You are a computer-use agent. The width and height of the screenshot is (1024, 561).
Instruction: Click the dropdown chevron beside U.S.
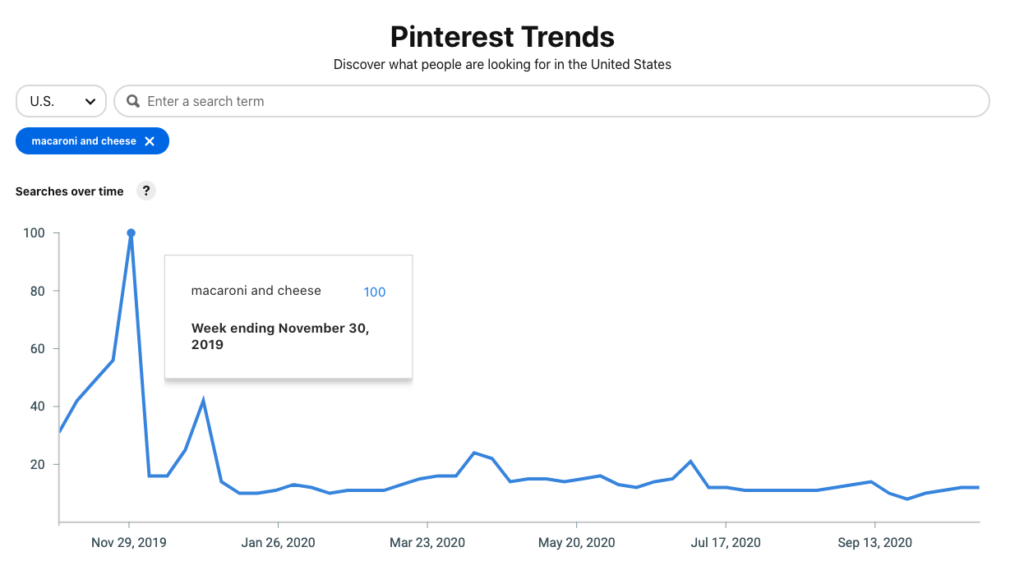pyautogui.click(x=90, y=101)
